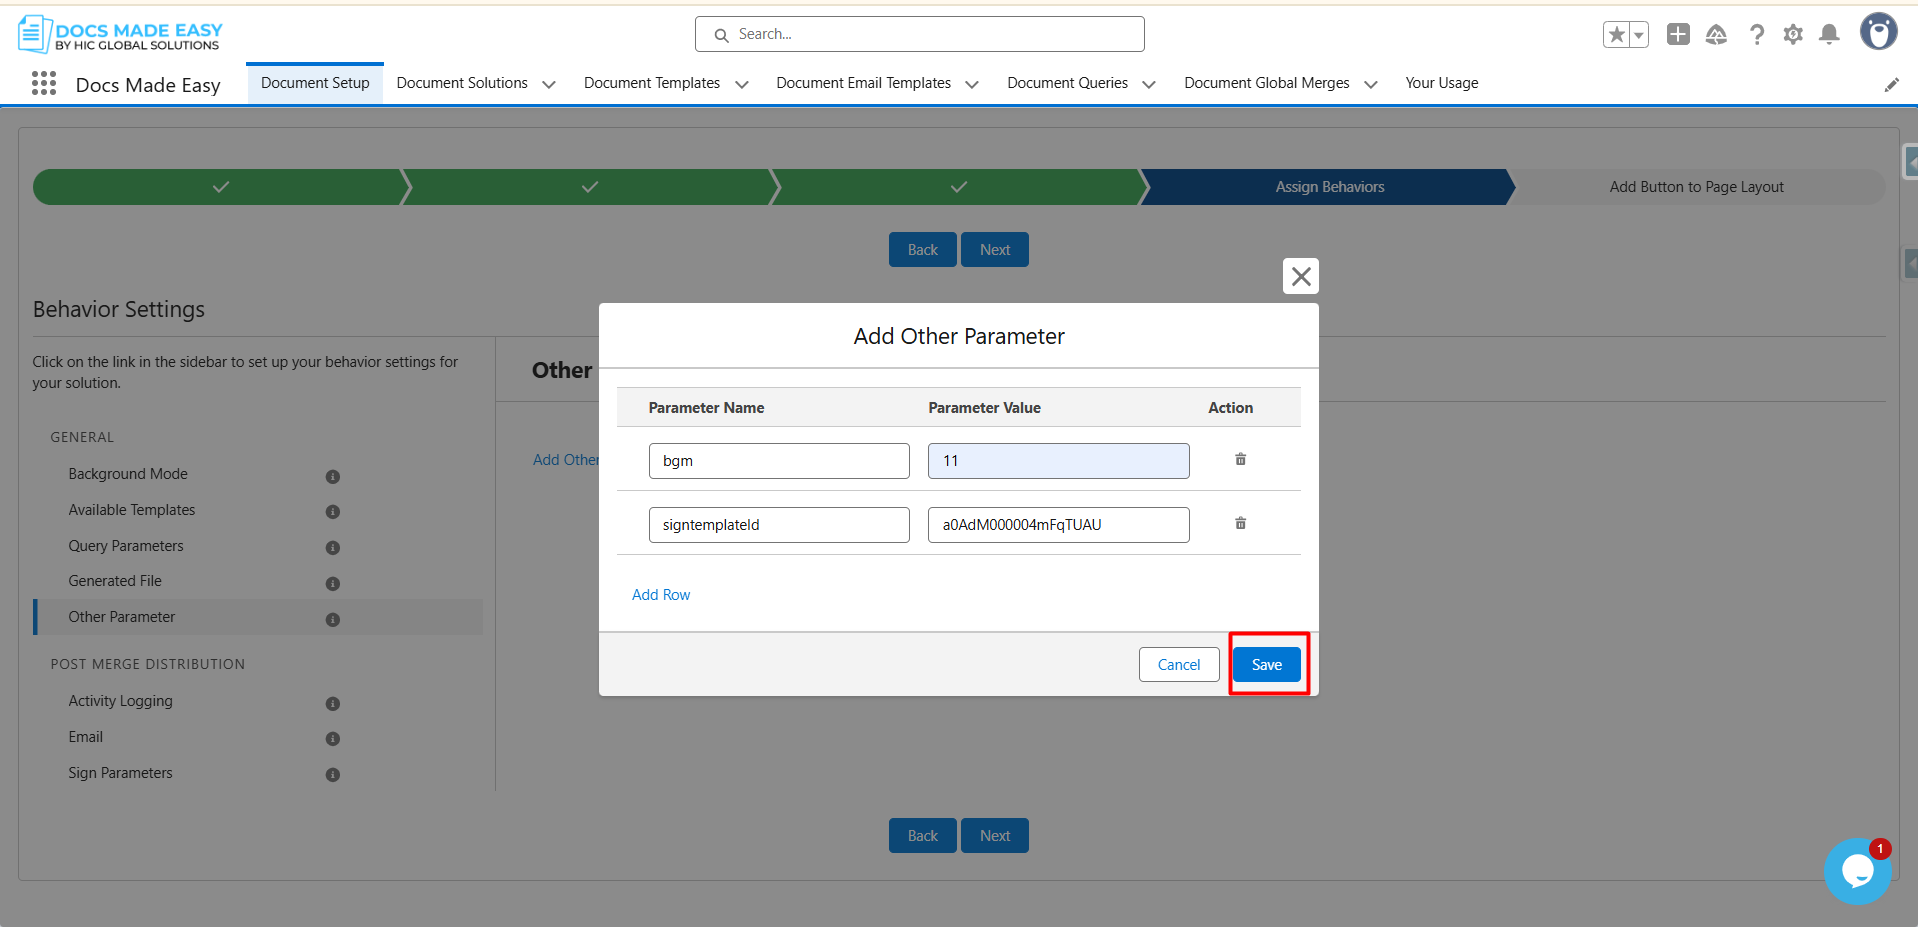Show info for Available Templates

[x=333, y=512]
